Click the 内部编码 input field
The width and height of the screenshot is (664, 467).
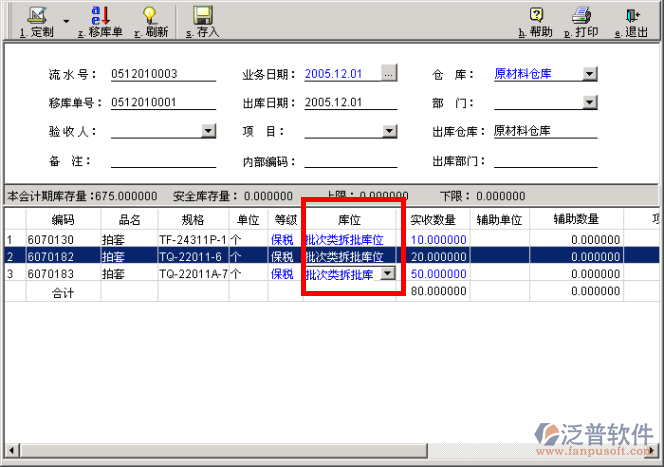[351, 160]
